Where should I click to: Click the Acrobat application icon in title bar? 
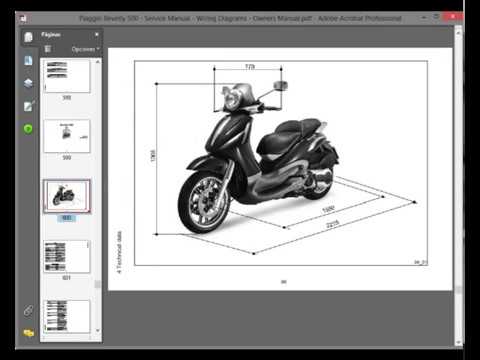point(23,19)
